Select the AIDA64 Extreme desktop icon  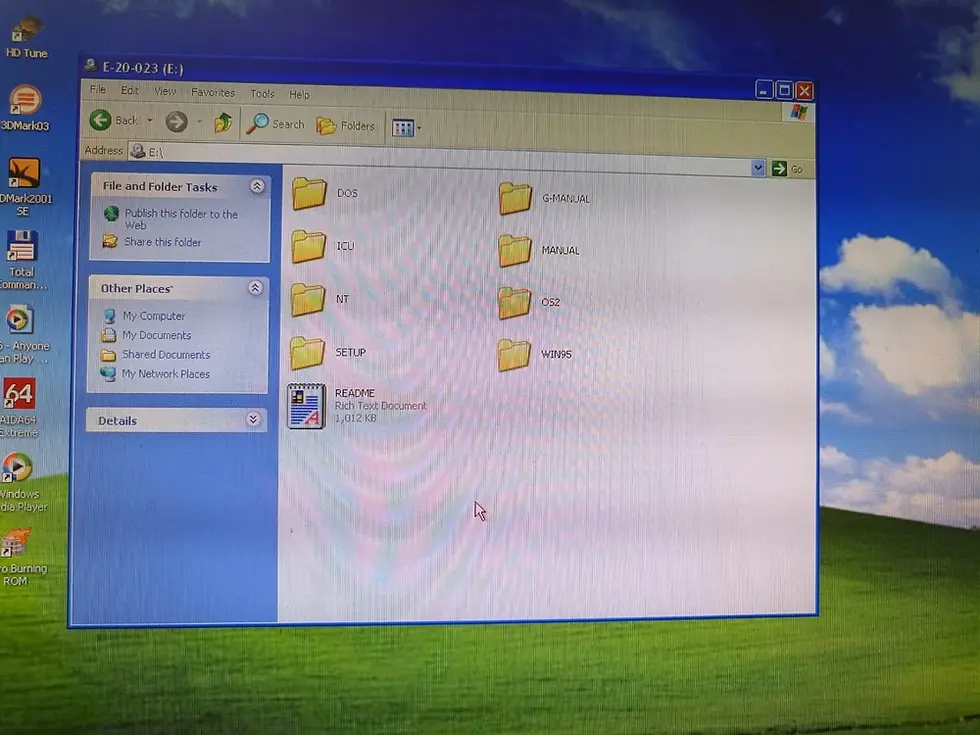tap(19, 407)
